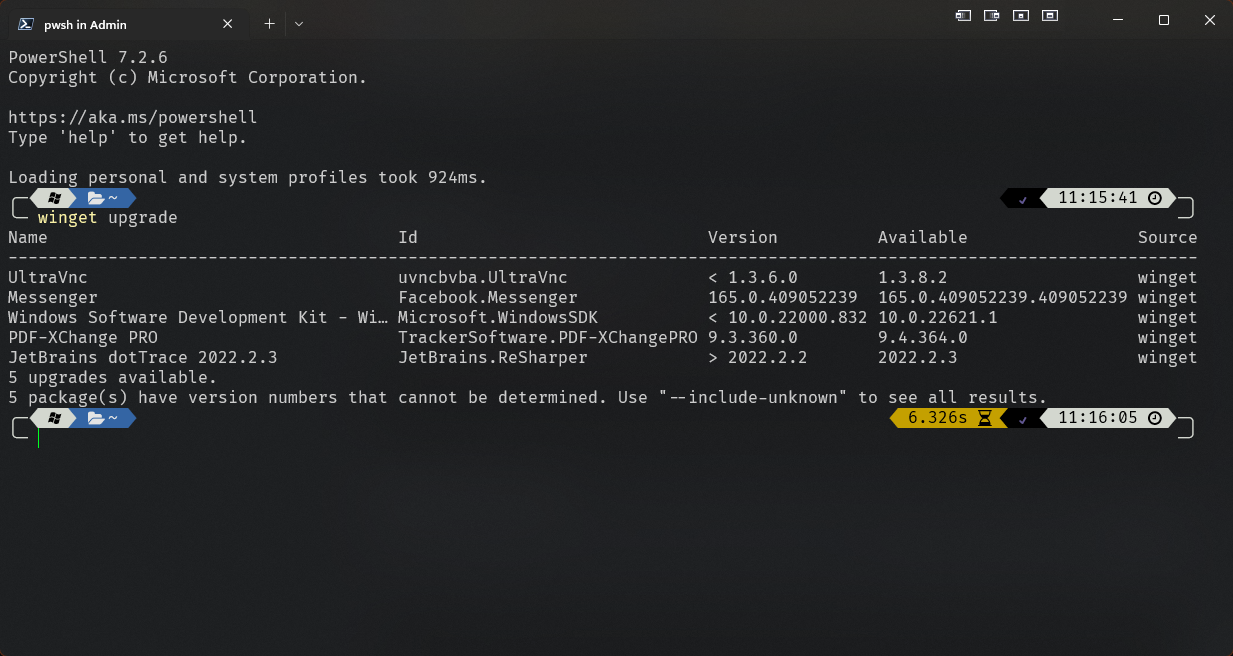Click the second window-layout icon in title bar
The height and width of the screenshot is (656, 1233).
point(992,16)
